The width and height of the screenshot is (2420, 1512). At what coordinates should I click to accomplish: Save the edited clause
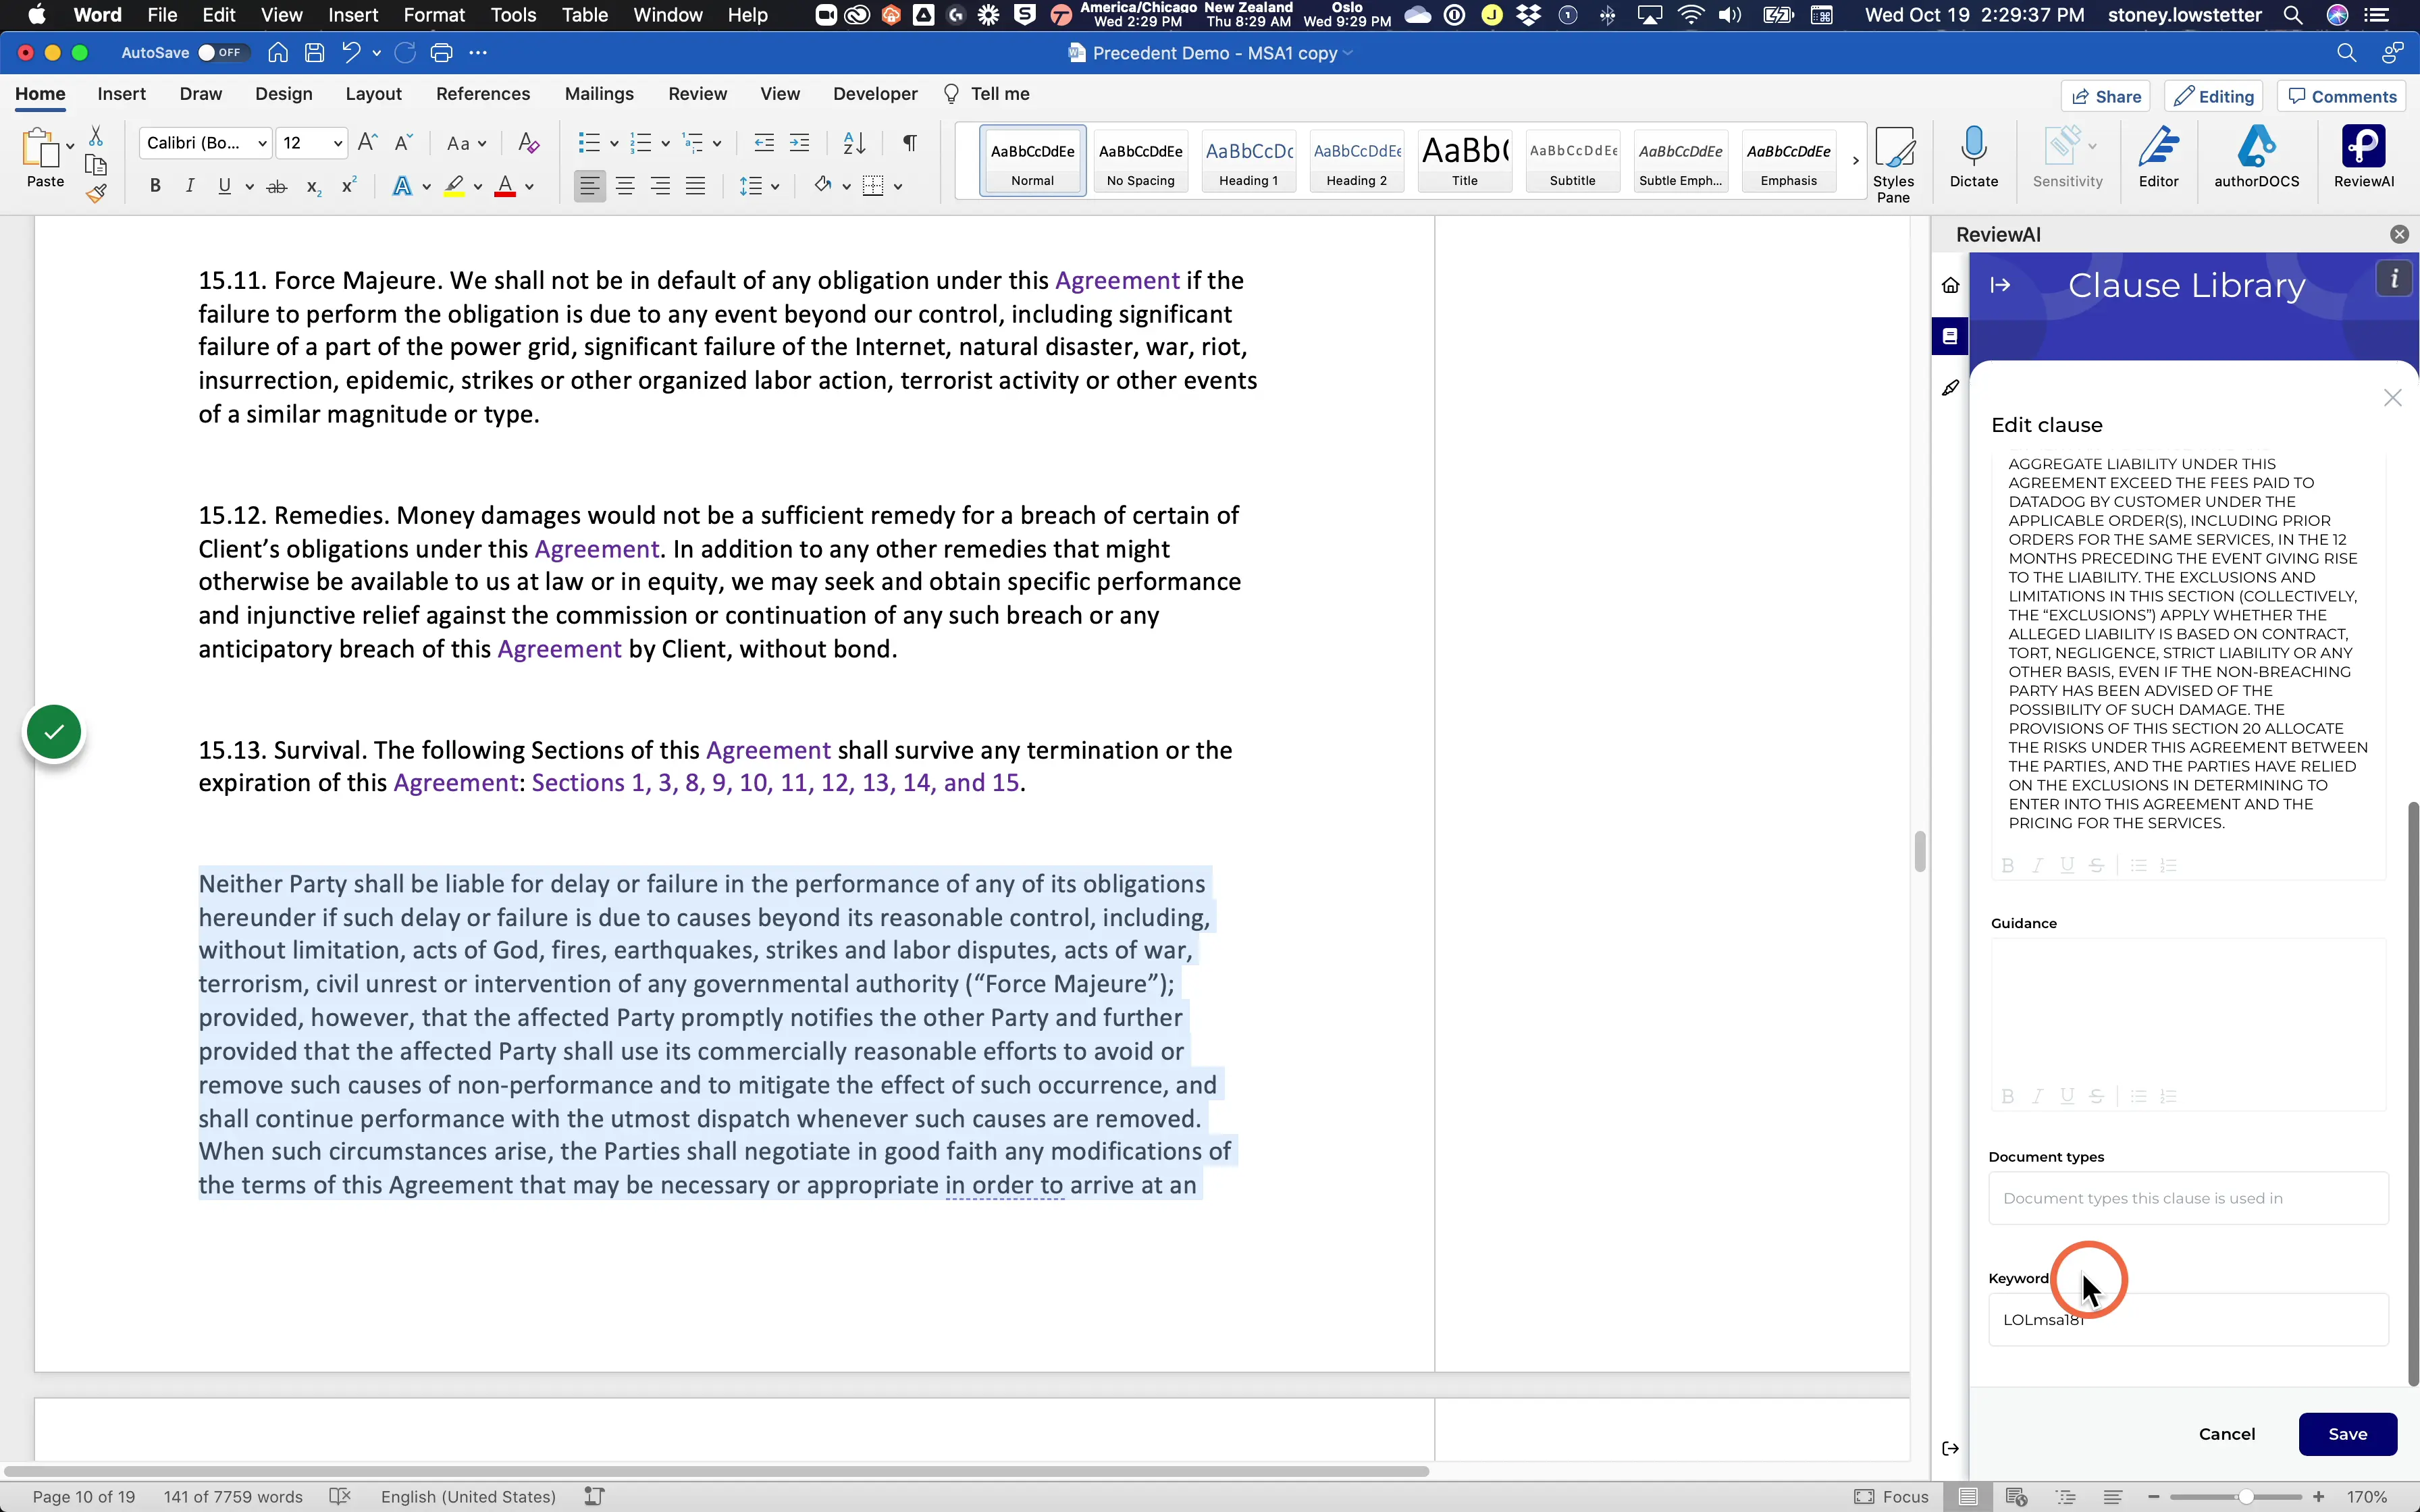[x=2347, y=1434]
